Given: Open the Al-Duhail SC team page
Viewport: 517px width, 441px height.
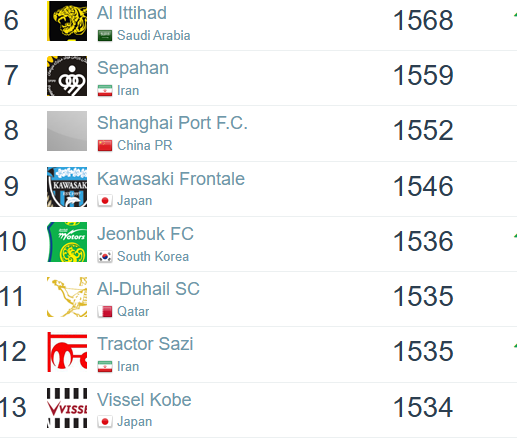Looking at the screenshot, I should 148,289.
